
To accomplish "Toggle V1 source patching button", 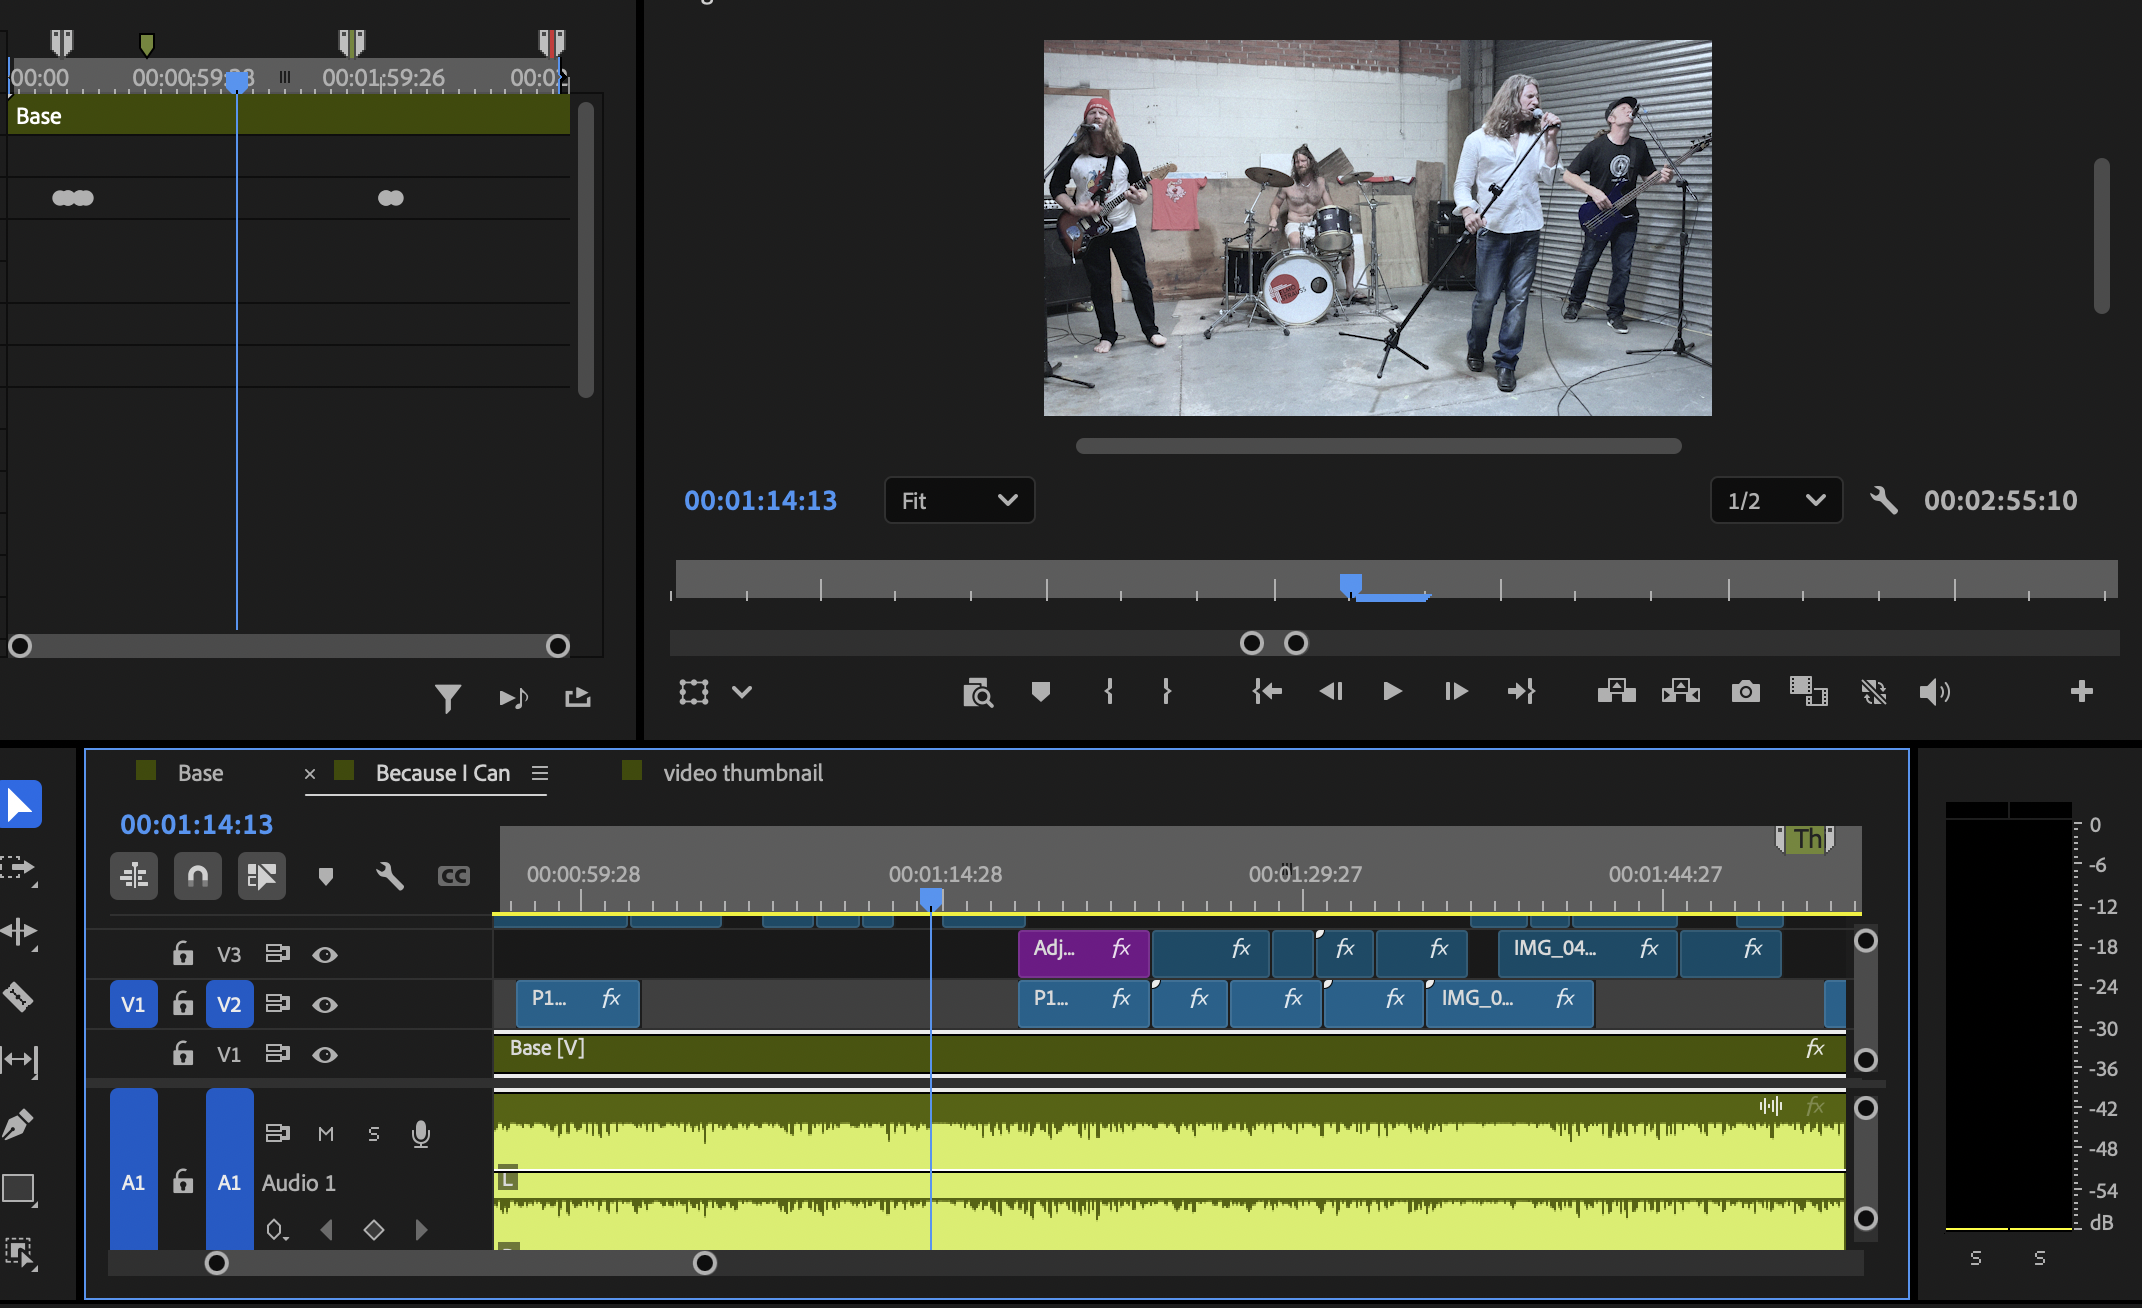I will pos(133,1004).
